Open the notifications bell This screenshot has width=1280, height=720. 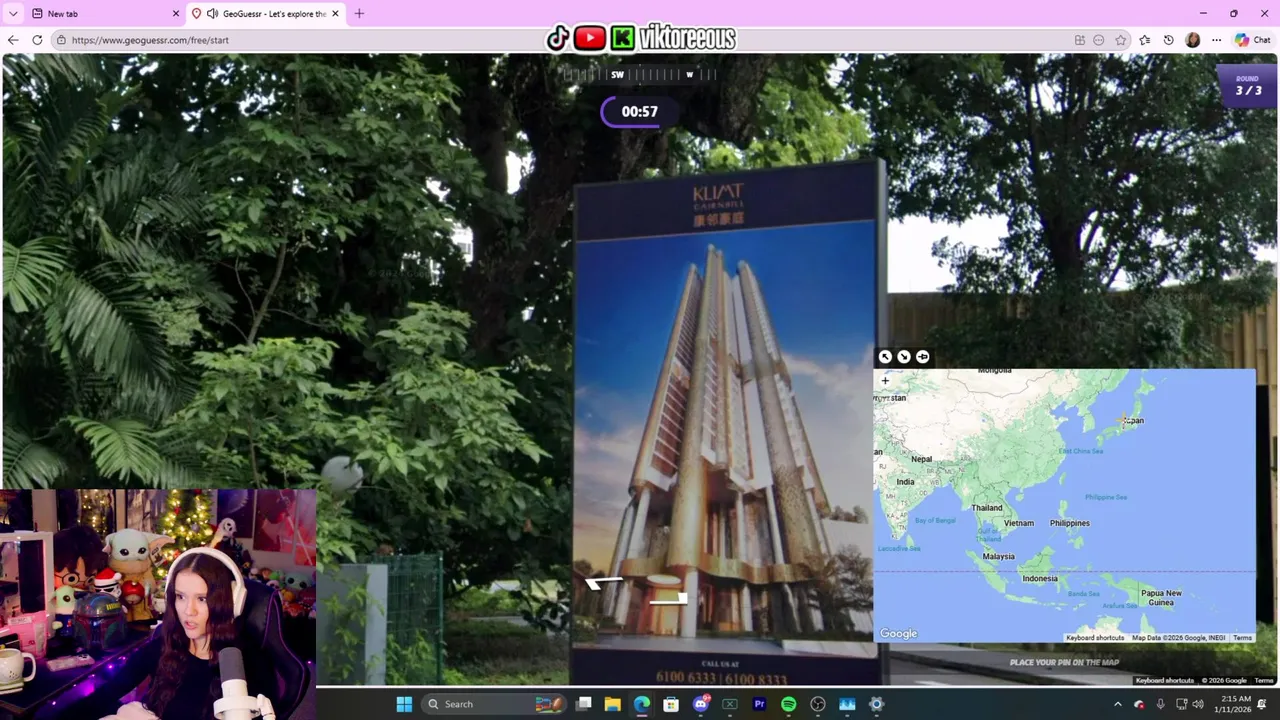[1262, 704]
